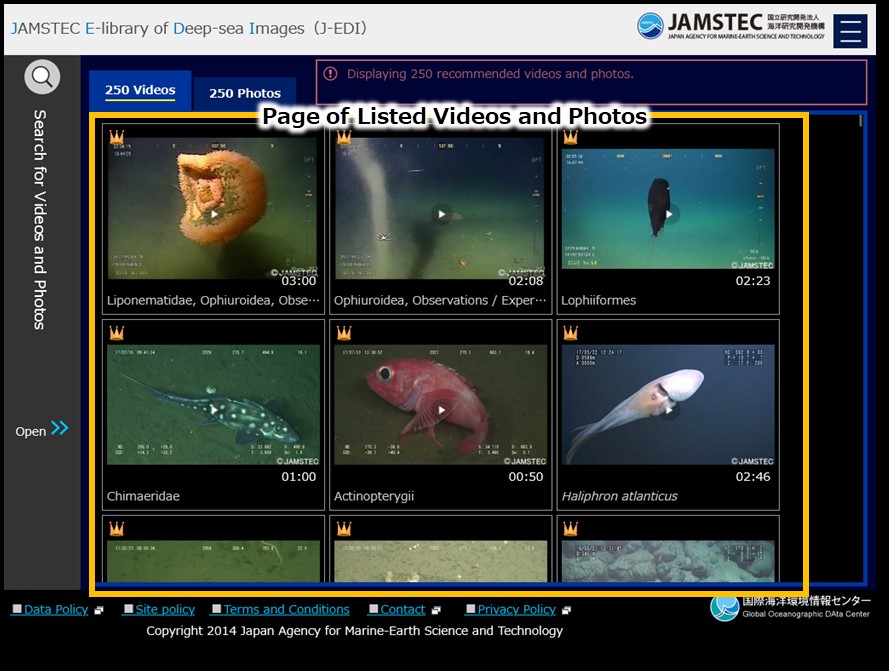Select the Chimaeridae caption
The height and width of the screenshot is (671, 889).
coord(143,496)
